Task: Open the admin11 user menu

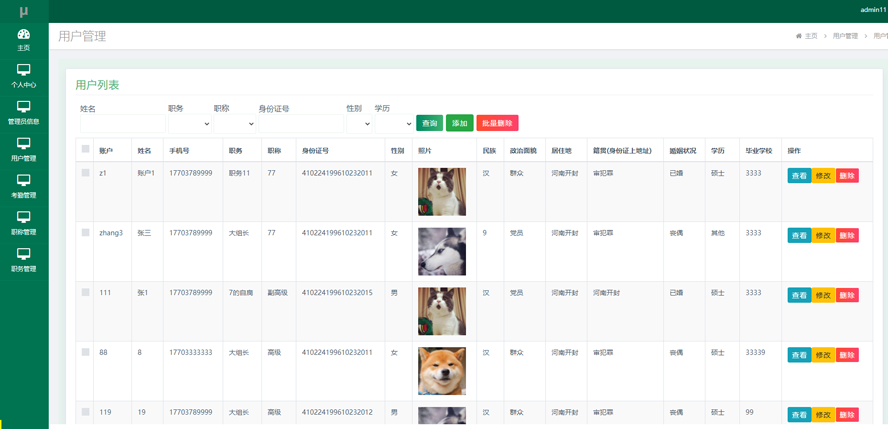Action: point(873,10)
